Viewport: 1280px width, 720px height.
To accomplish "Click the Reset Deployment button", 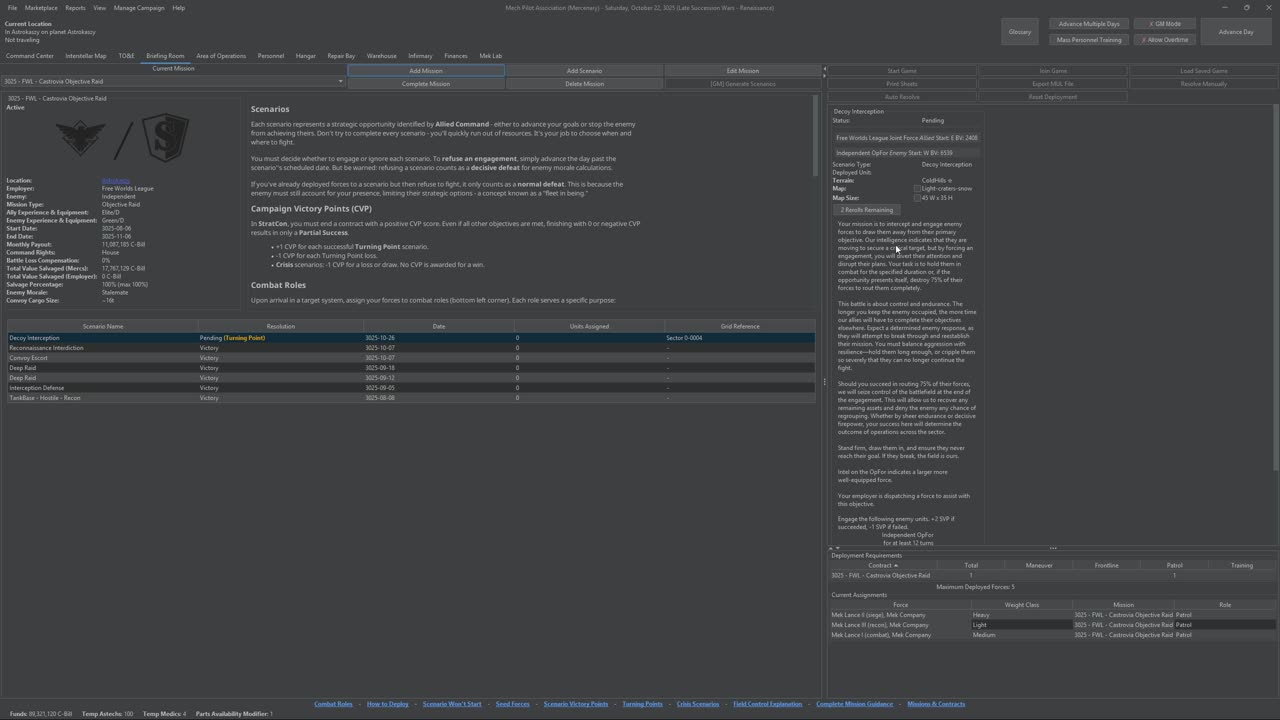I will 1053,97.
